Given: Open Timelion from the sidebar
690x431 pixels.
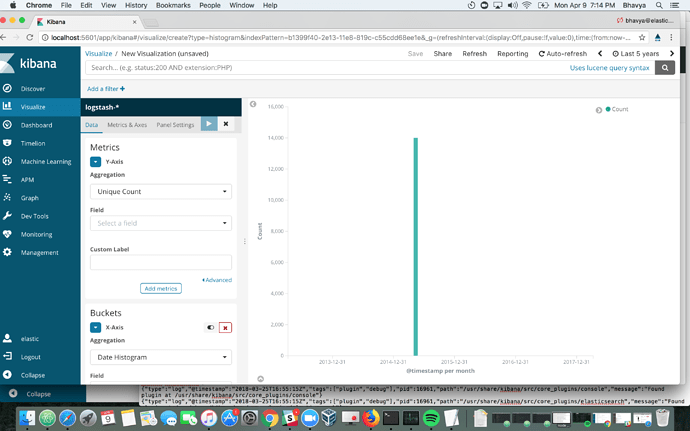Looking at the screenshot, I should point(33,143).
